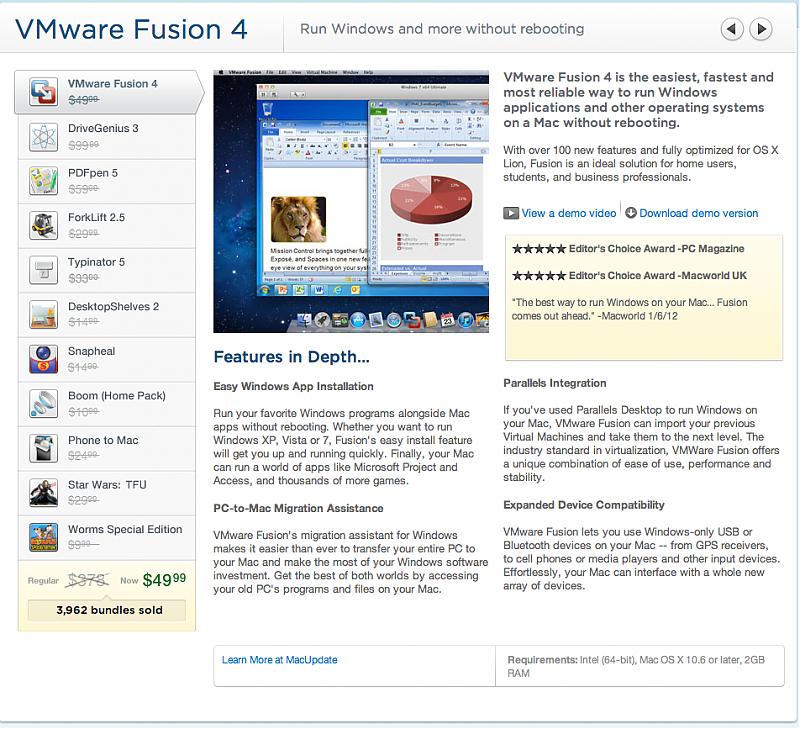Select Star Wars: TFU in sidebar
This screenshot has height=729, width=800.
107,485
